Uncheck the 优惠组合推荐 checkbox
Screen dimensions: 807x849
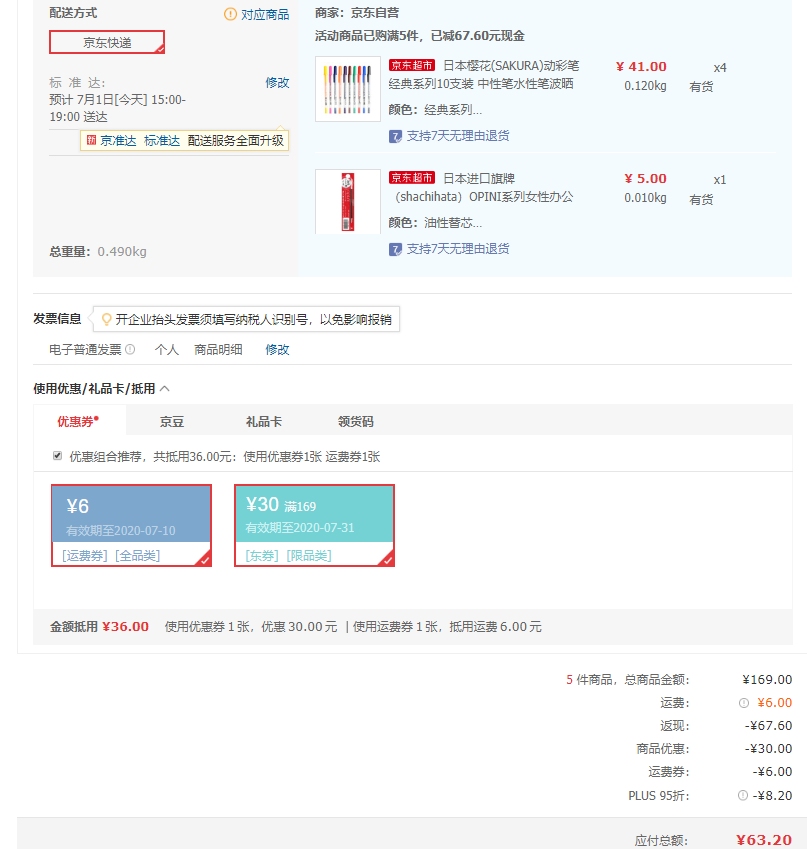tap(57, 455)
